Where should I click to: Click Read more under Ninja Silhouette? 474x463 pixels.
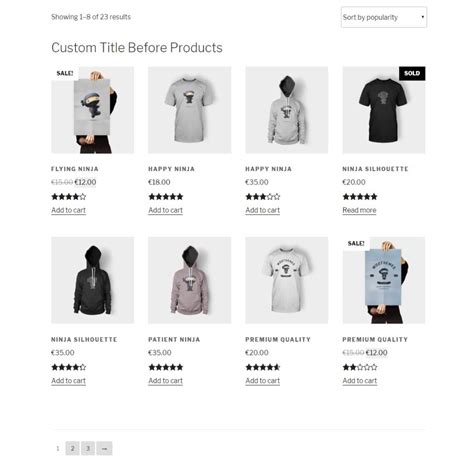(x=359, y=210)
